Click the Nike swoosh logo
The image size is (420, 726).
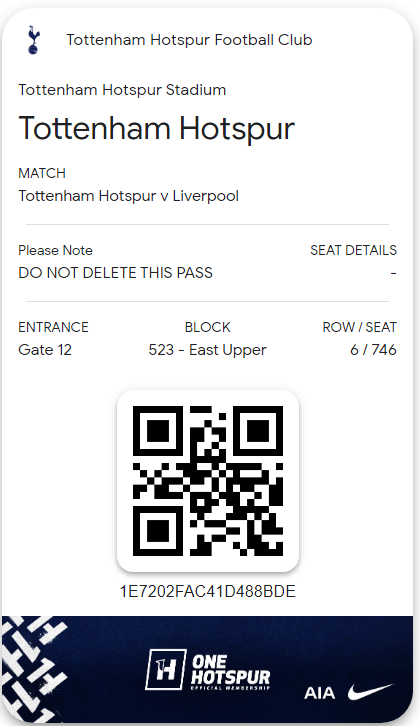point(370,692)
